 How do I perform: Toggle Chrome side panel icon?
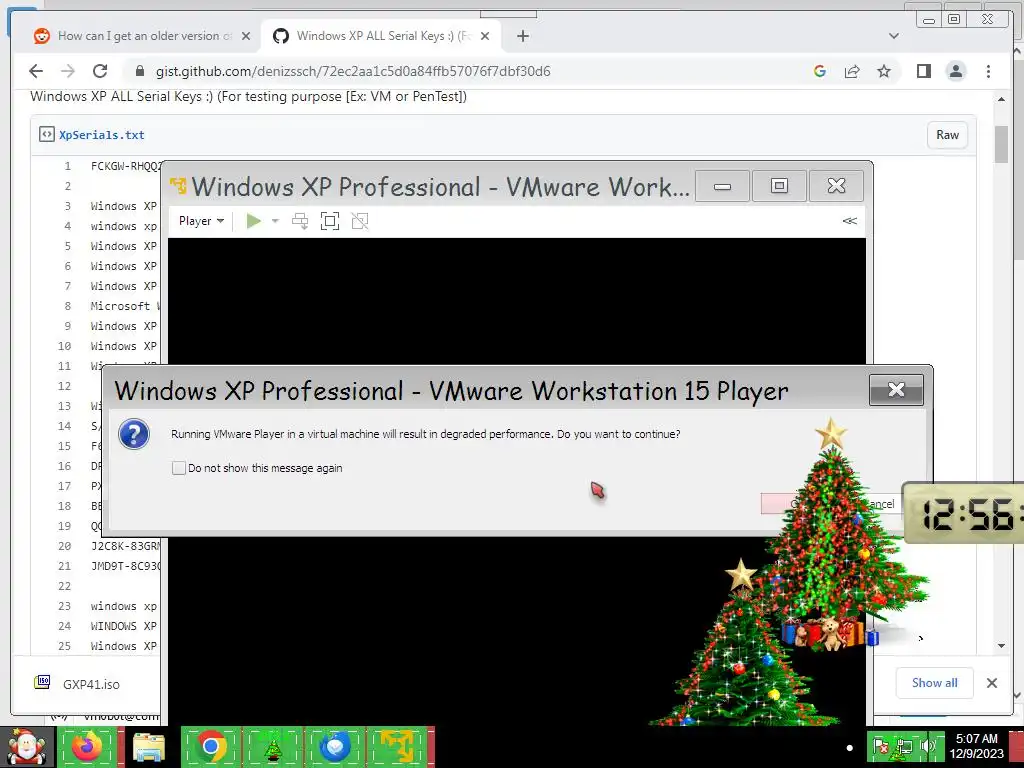click(x=923, y=71)
